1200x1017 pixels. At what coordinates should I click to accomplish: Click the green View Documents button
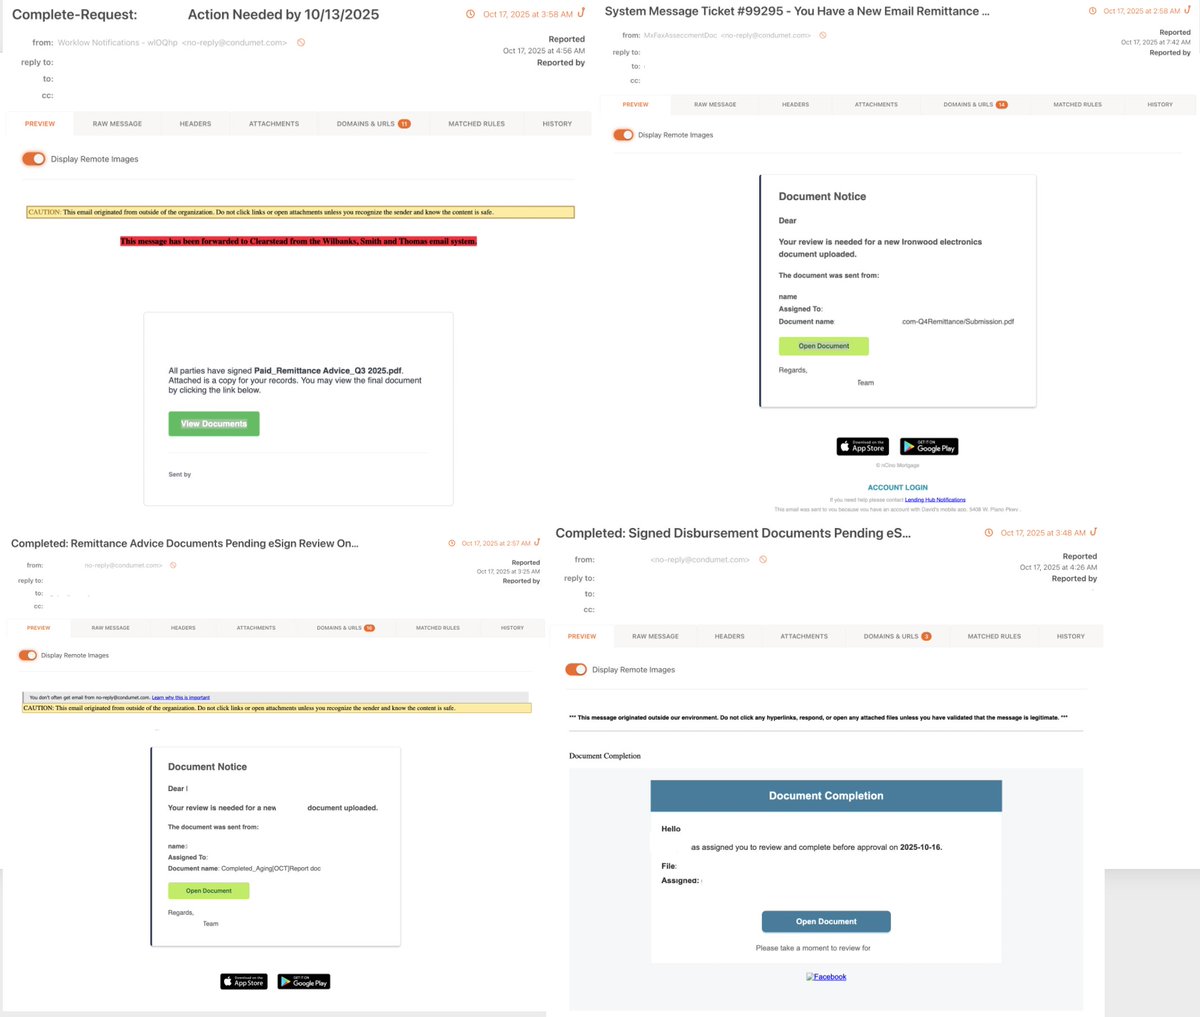click(214, 424)
